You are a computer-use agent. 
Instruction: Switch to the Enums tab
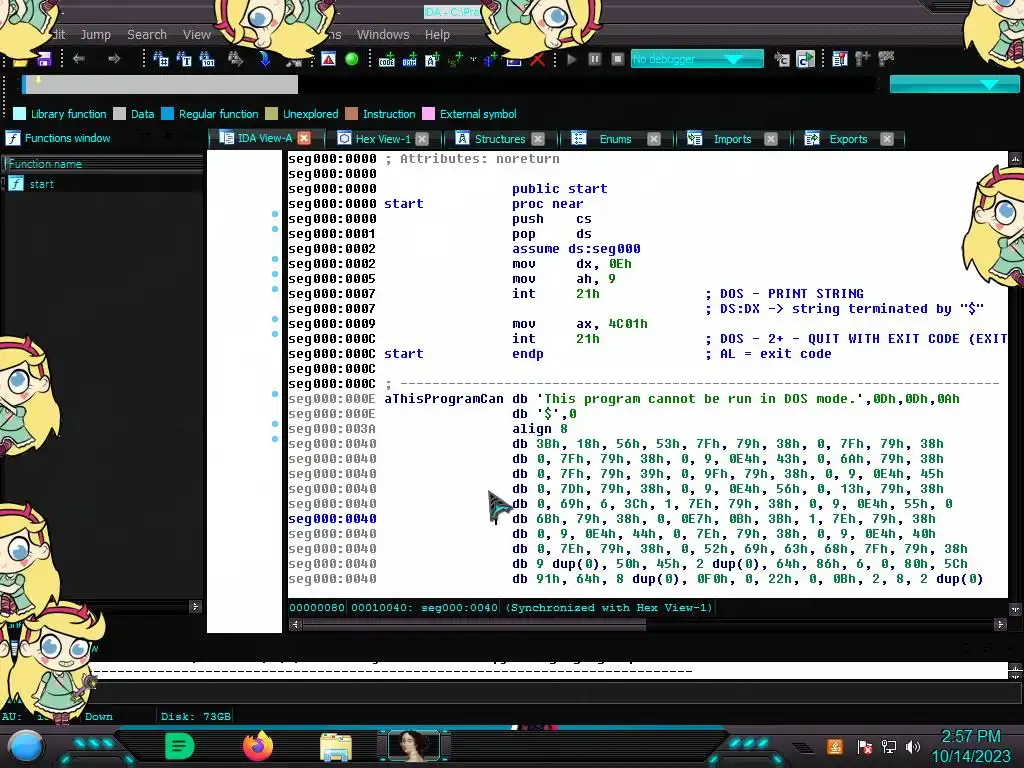(x=615, y=139)
